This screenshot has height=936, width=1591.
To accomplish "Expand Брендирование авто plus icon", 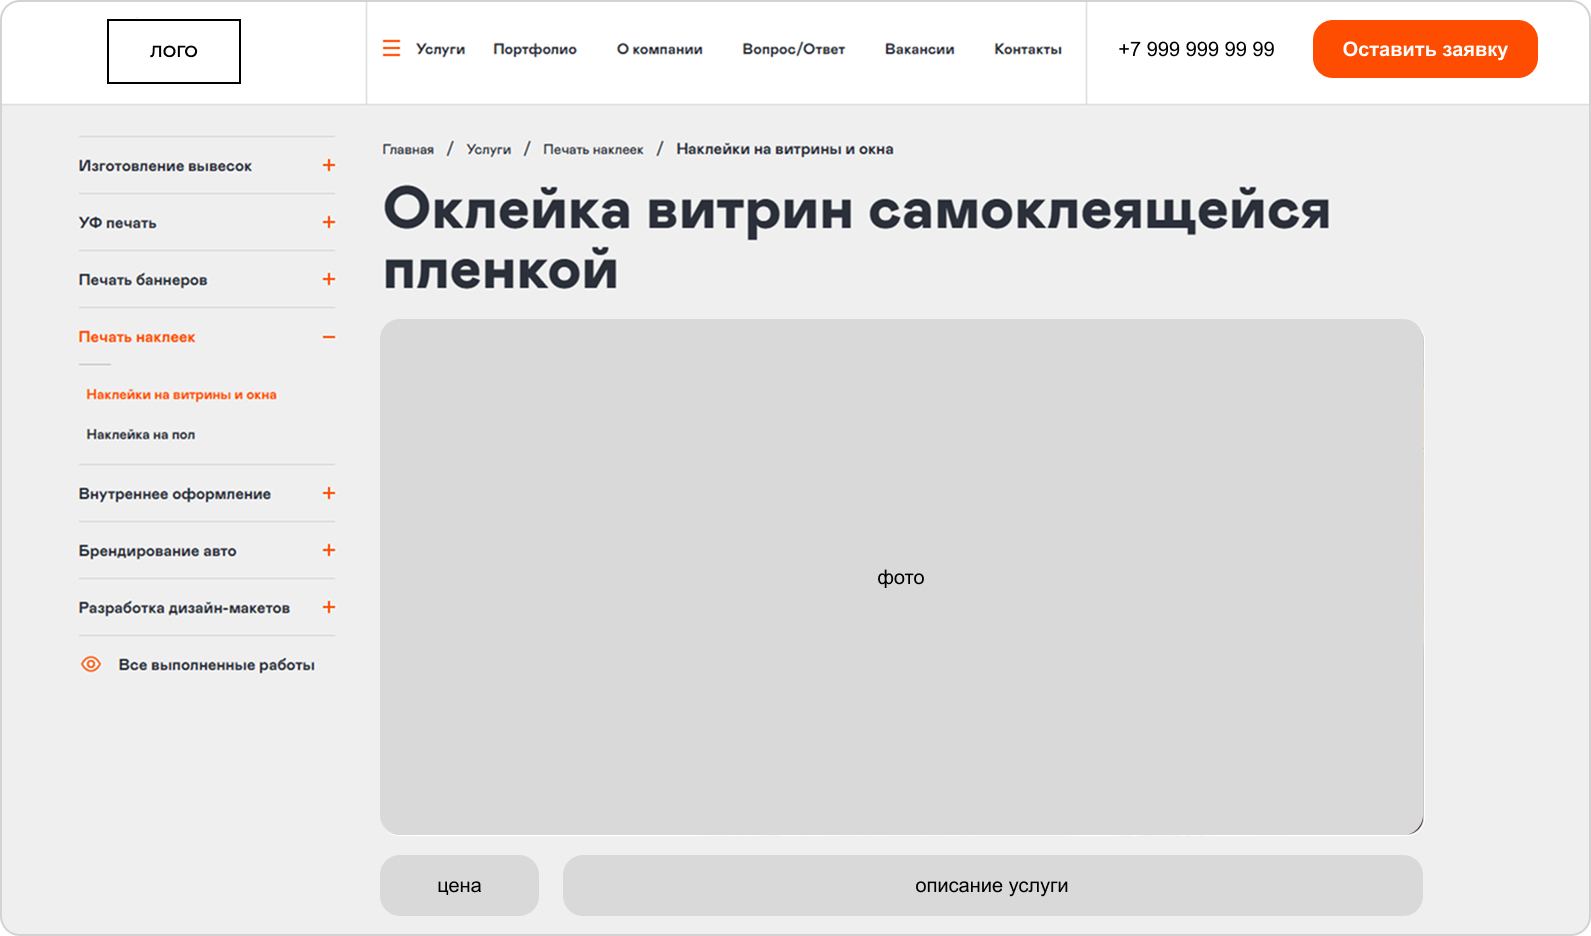I will (329, 550).
